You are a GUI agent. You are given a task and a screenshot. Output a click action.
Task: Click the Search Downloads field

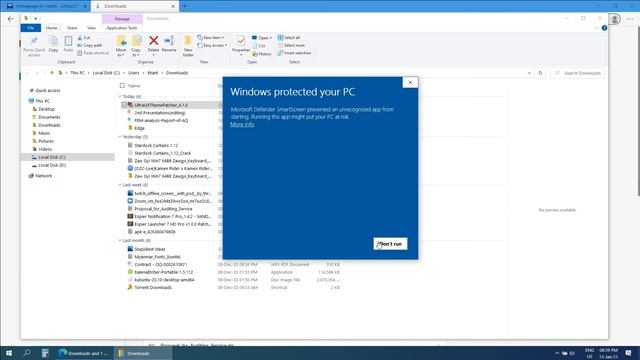click(578, 73)
